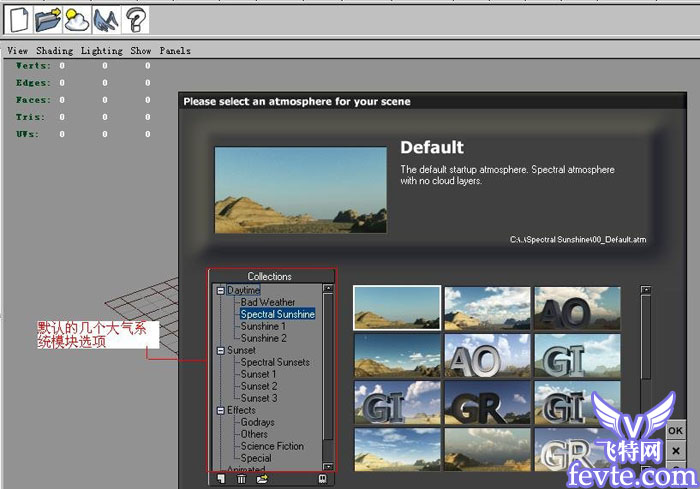Click the OK button

[x=675, y=430]
